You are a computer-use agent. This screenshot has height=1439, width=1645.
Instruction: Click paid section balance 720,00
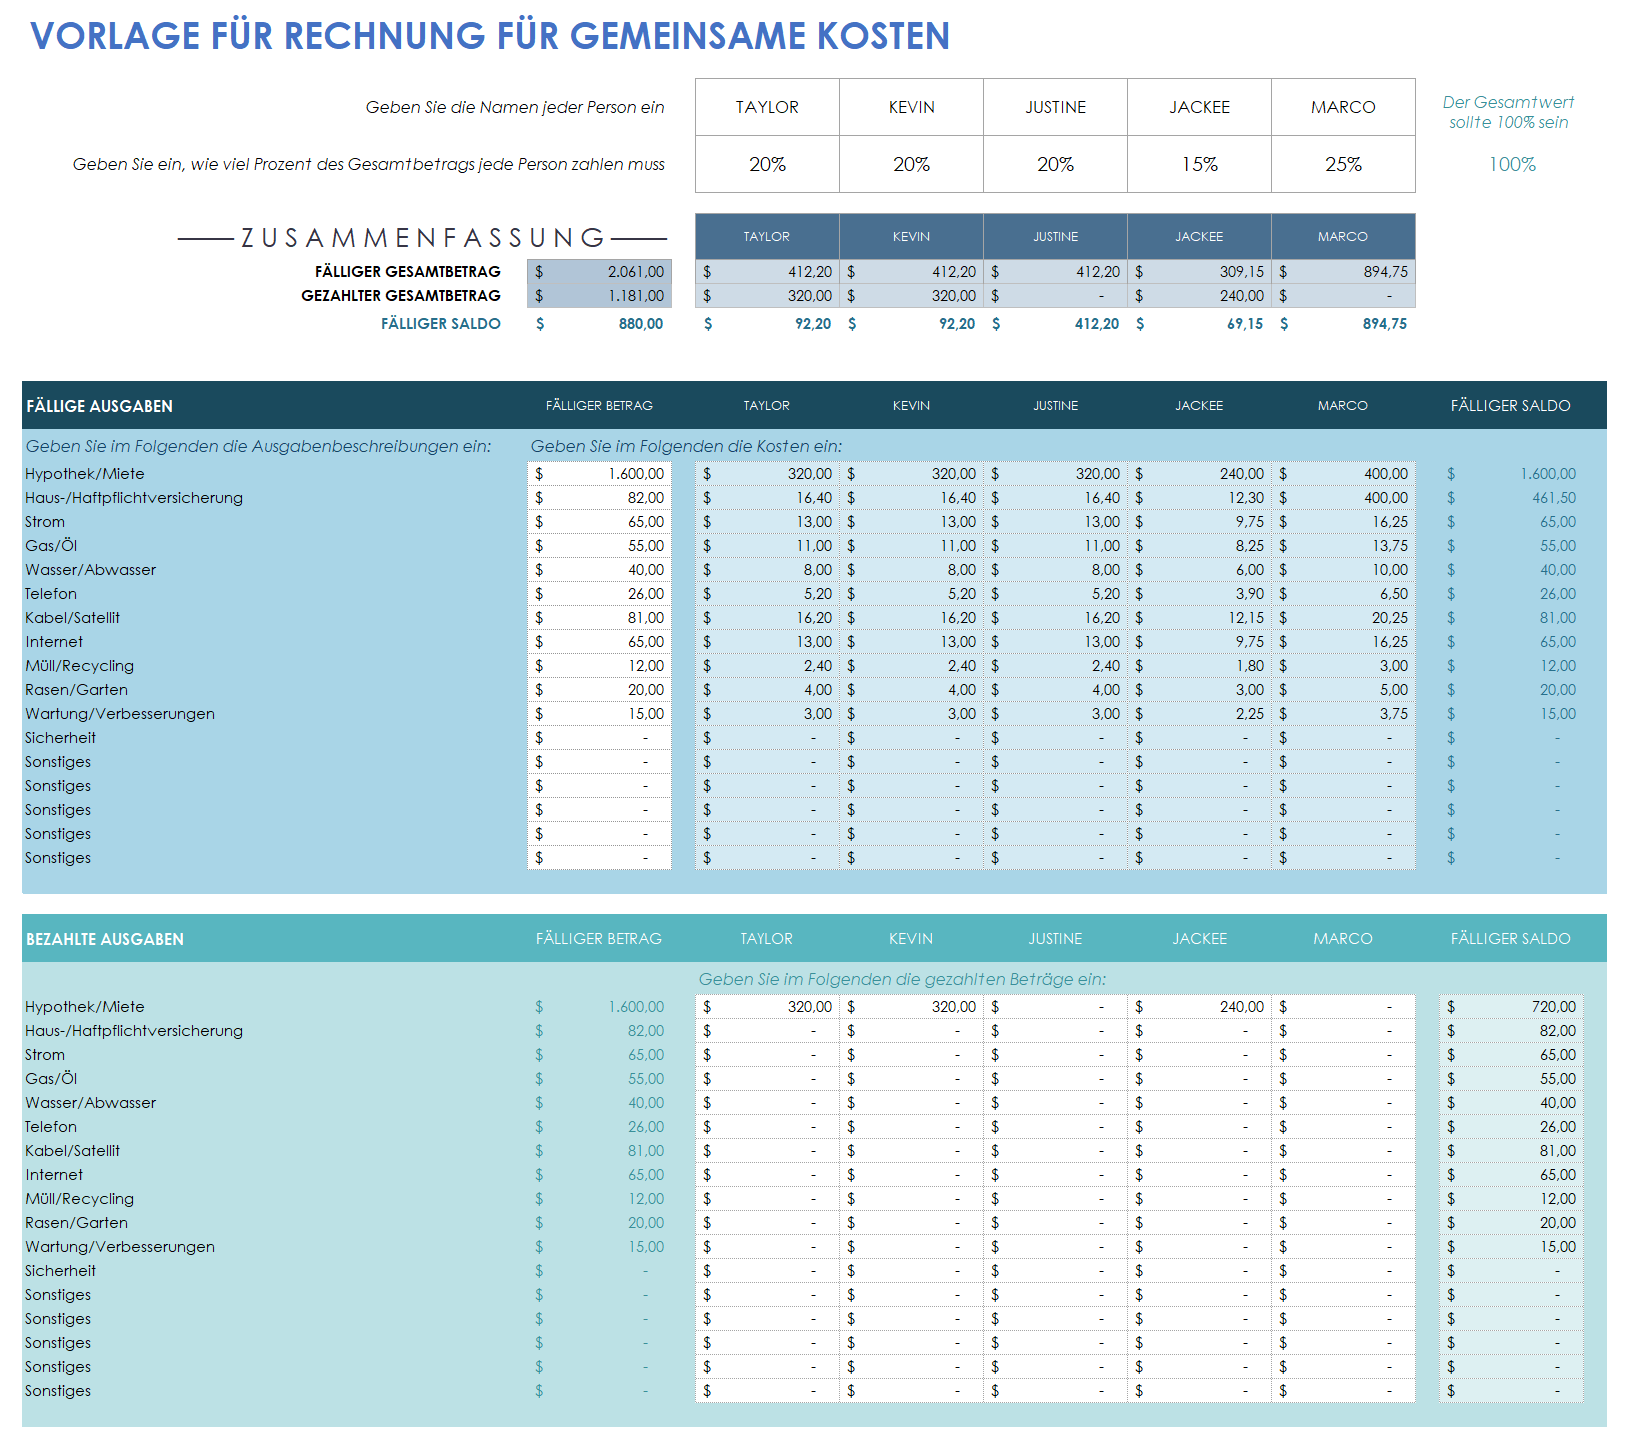[1511, 1007]
